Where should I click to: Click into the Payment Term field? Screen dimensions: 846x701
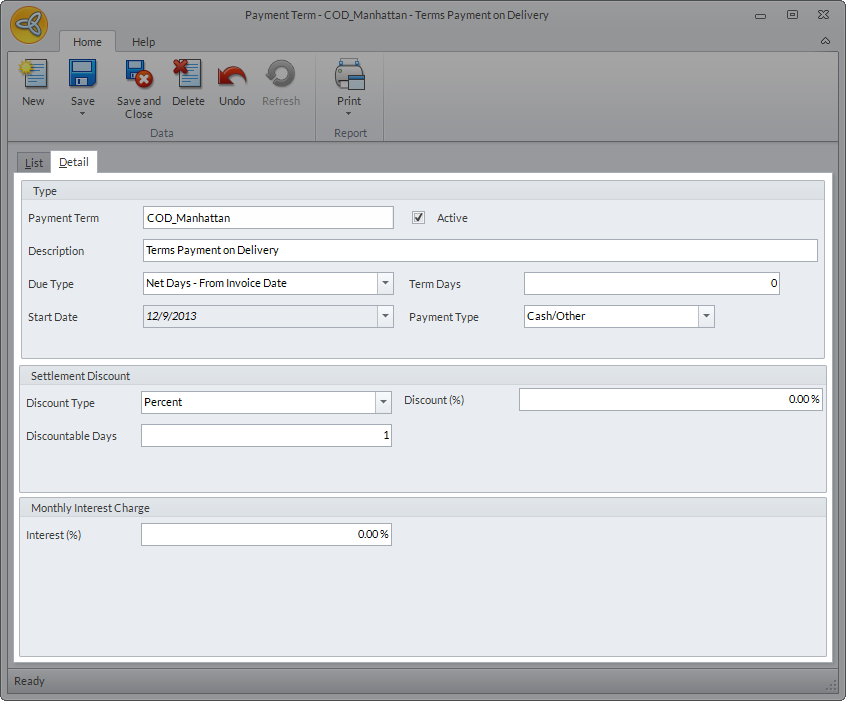click(268, 218)
